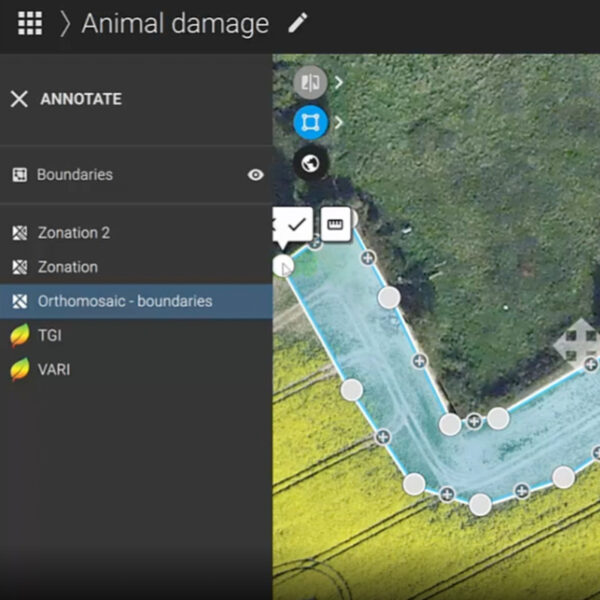Select the VARI index layer
Screen dimensions: 600x600
point(53,370)
